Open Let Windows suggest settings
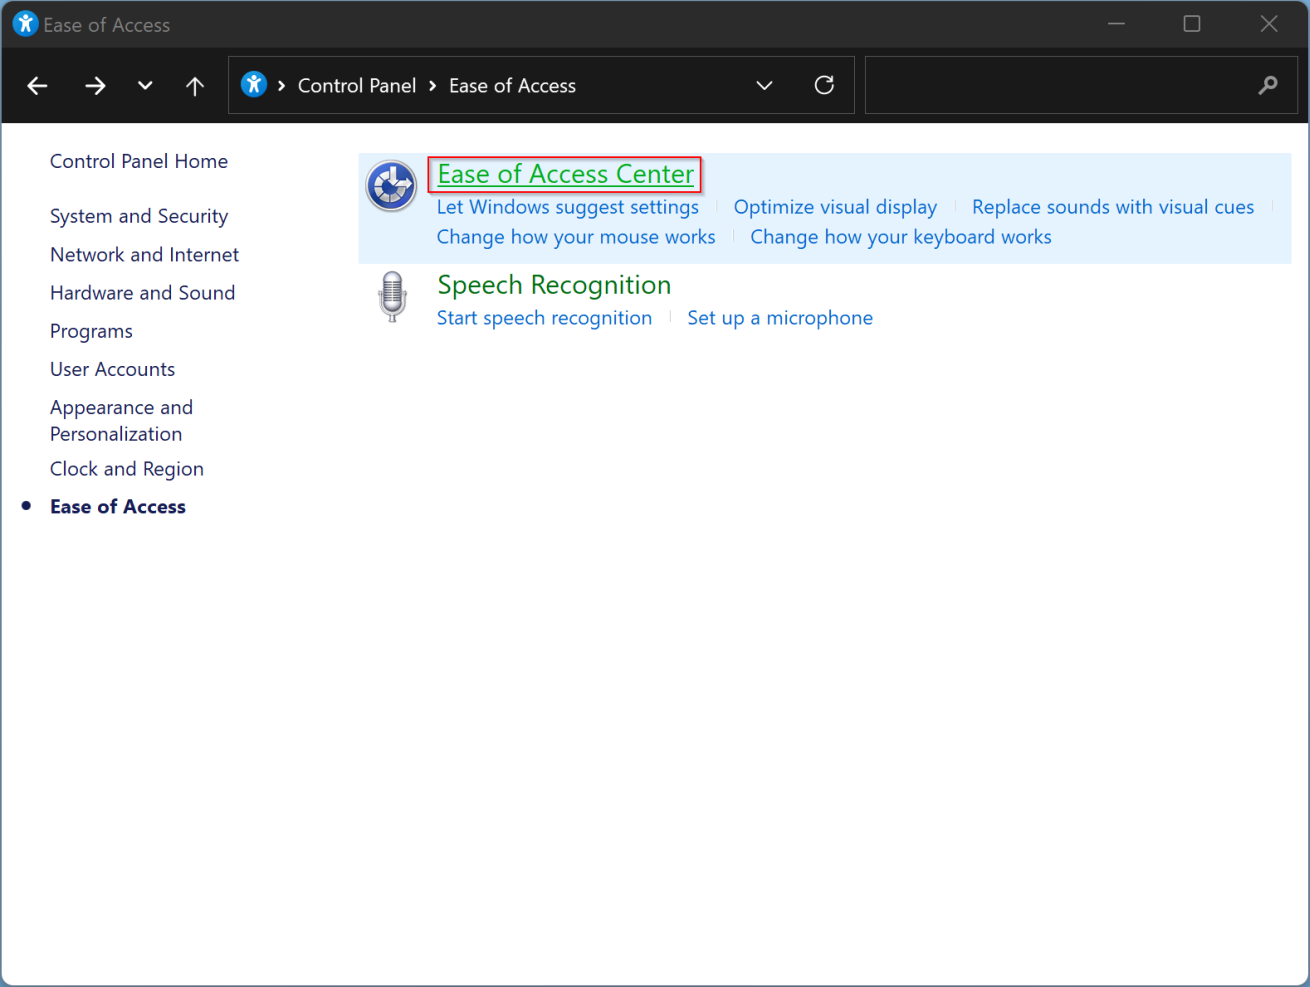Image resolution: width=1310 pixels, height=987 pixels. pos(567,208)
